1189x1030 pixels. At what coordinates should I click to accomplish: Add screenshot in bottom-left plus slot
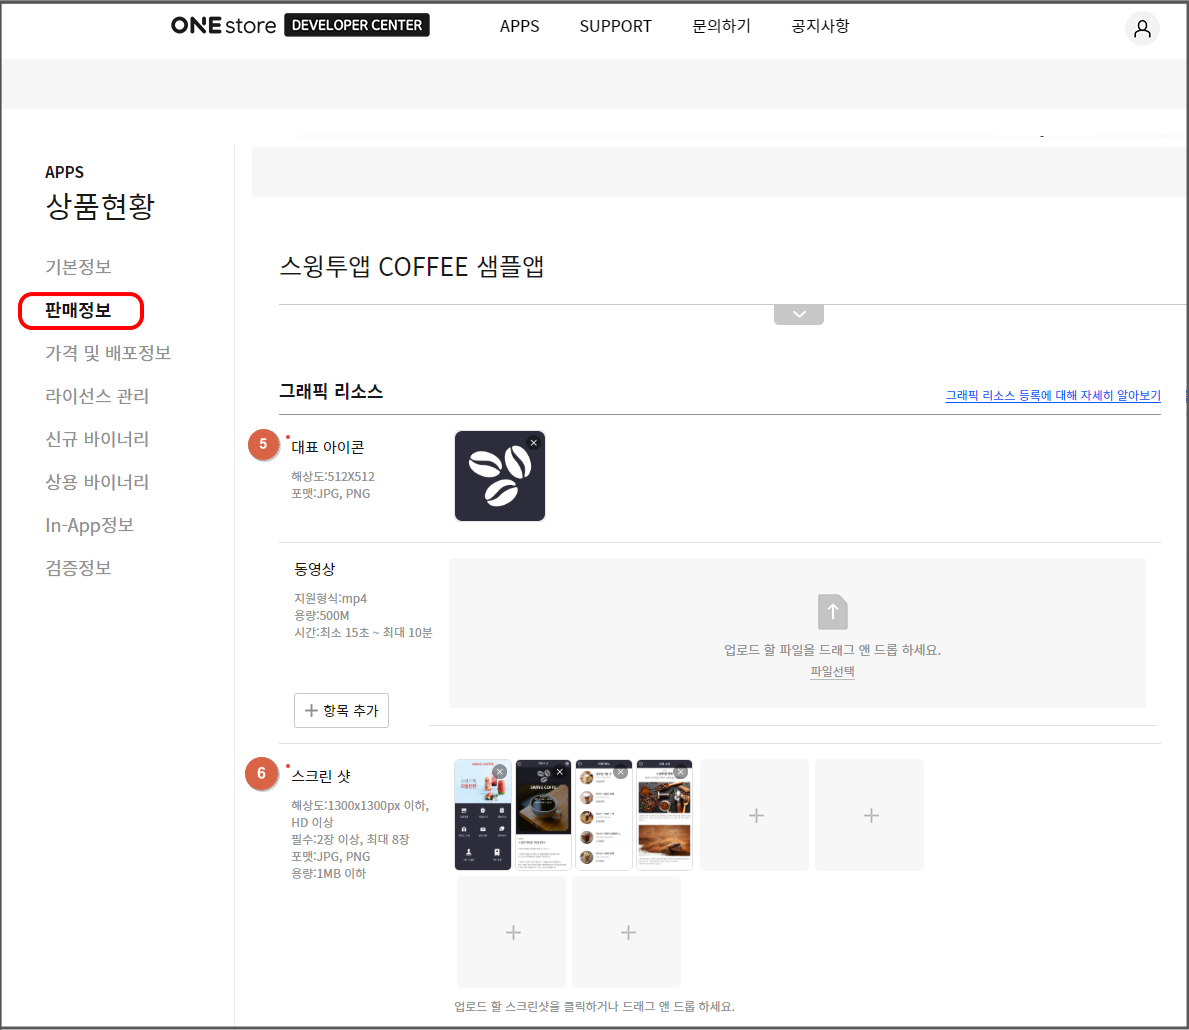[512, 932]
